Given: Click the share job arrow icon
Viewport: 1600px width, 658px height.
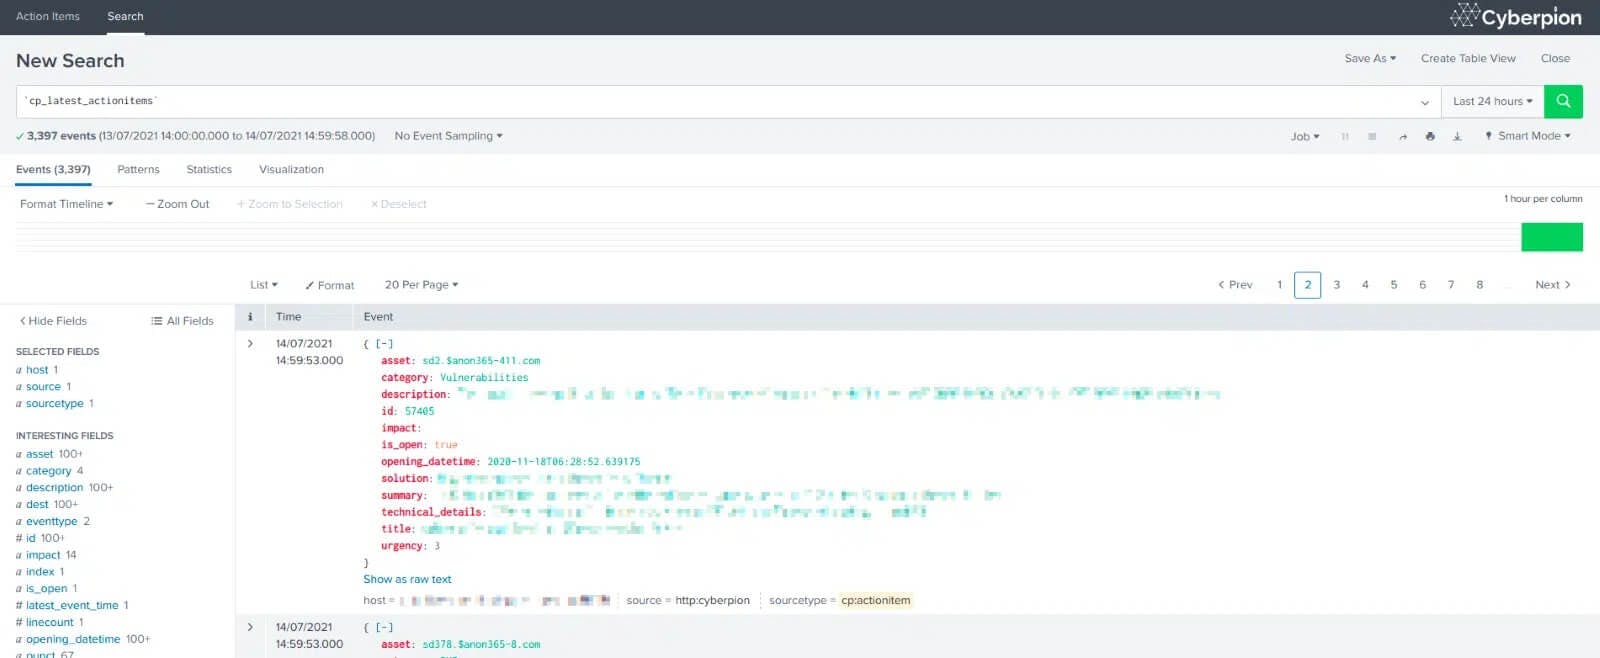Looking at the screenshot, I should [x=1402, y=136].
